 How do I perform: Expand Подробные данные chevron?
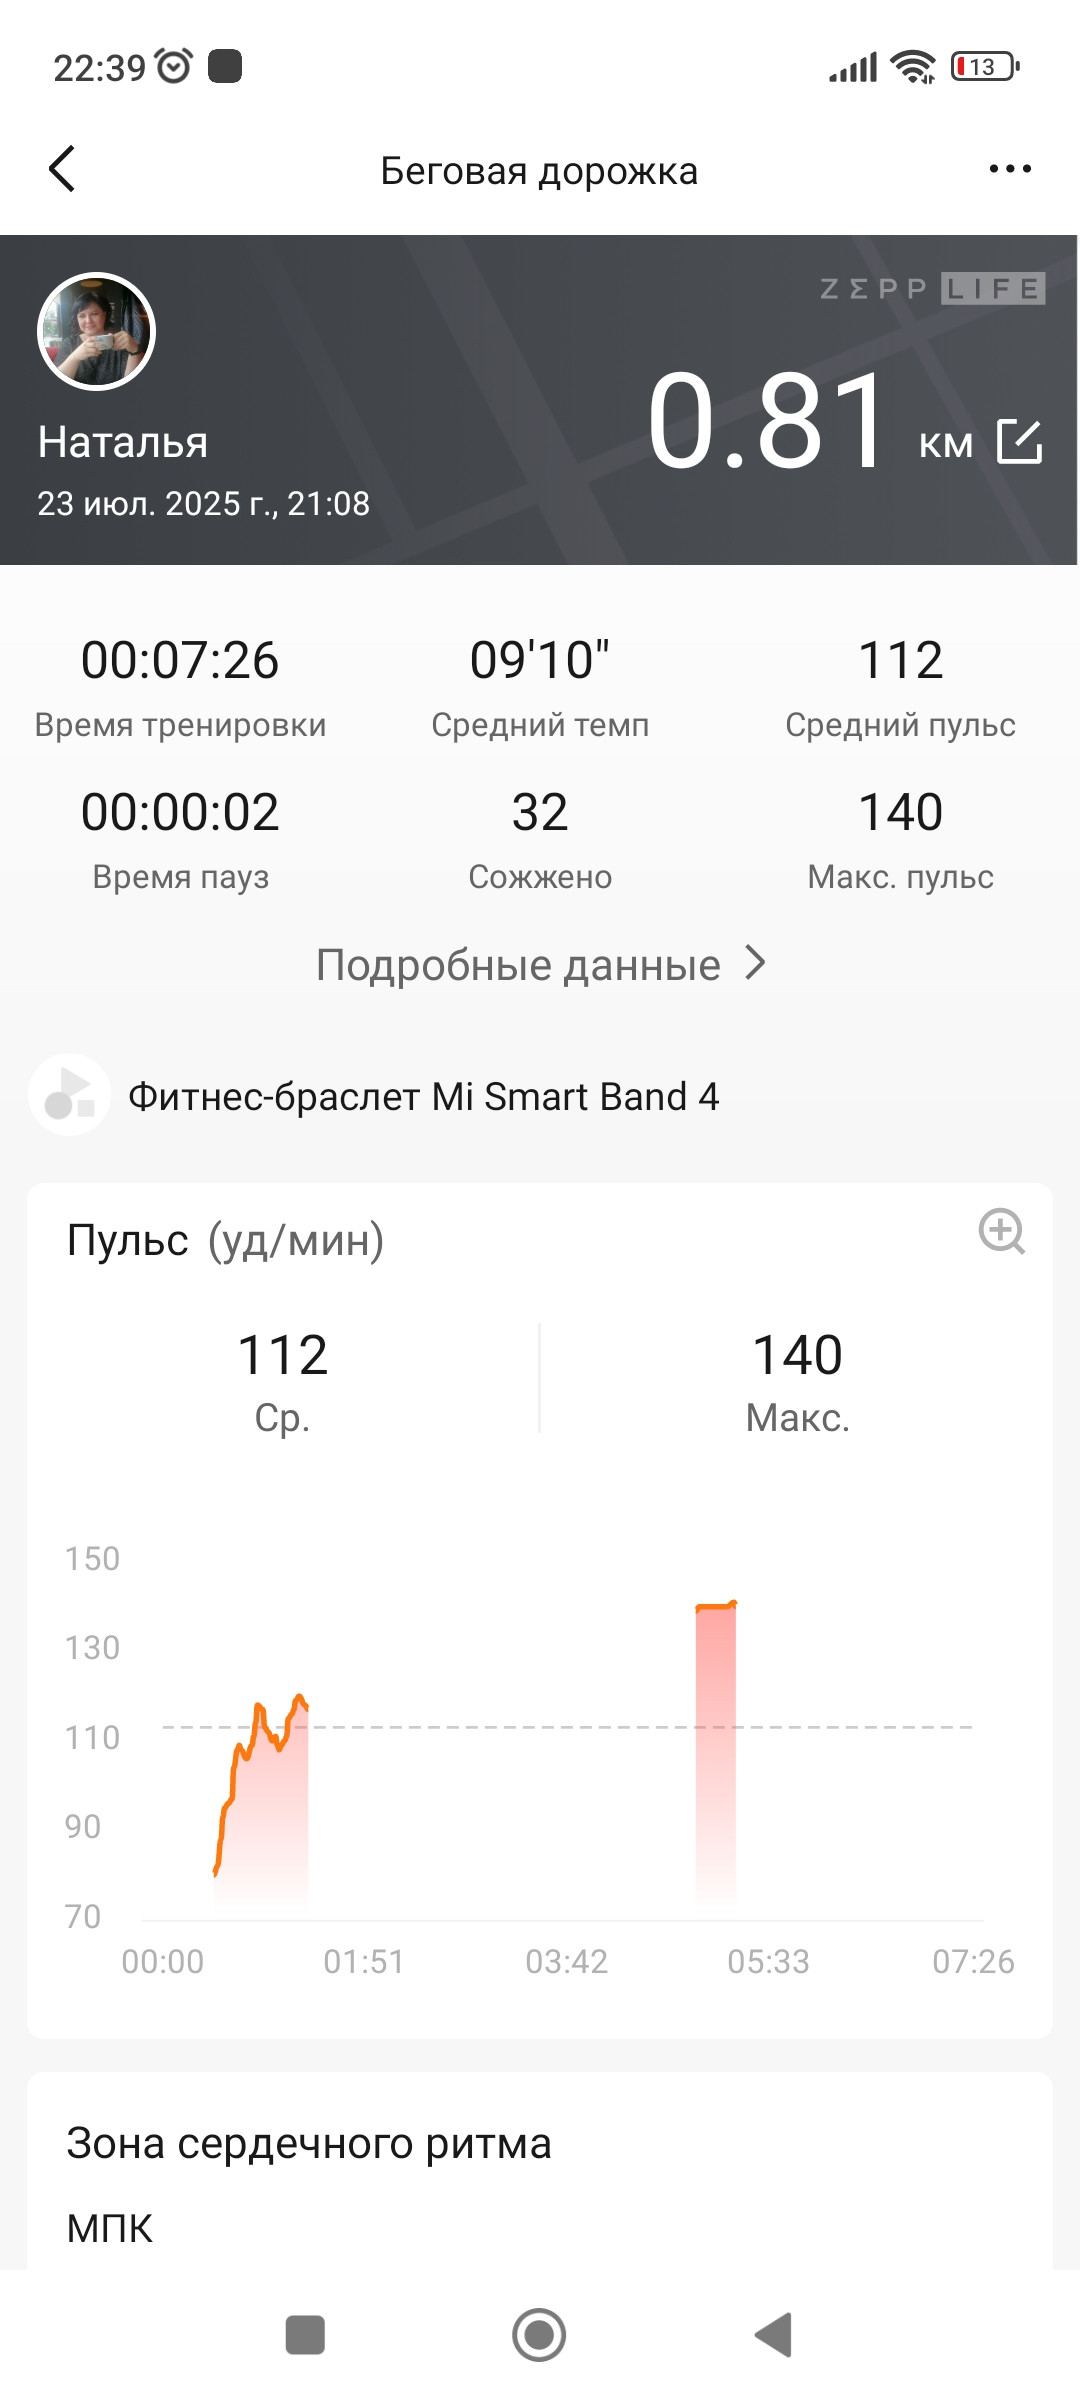(x=756, y=964)
